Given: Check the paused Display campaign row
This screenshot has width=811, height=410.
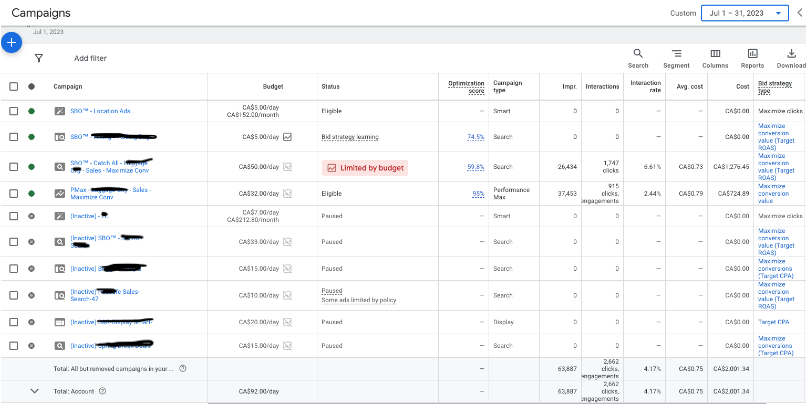Looking at the screenshot, I should (x=13, y=322).
